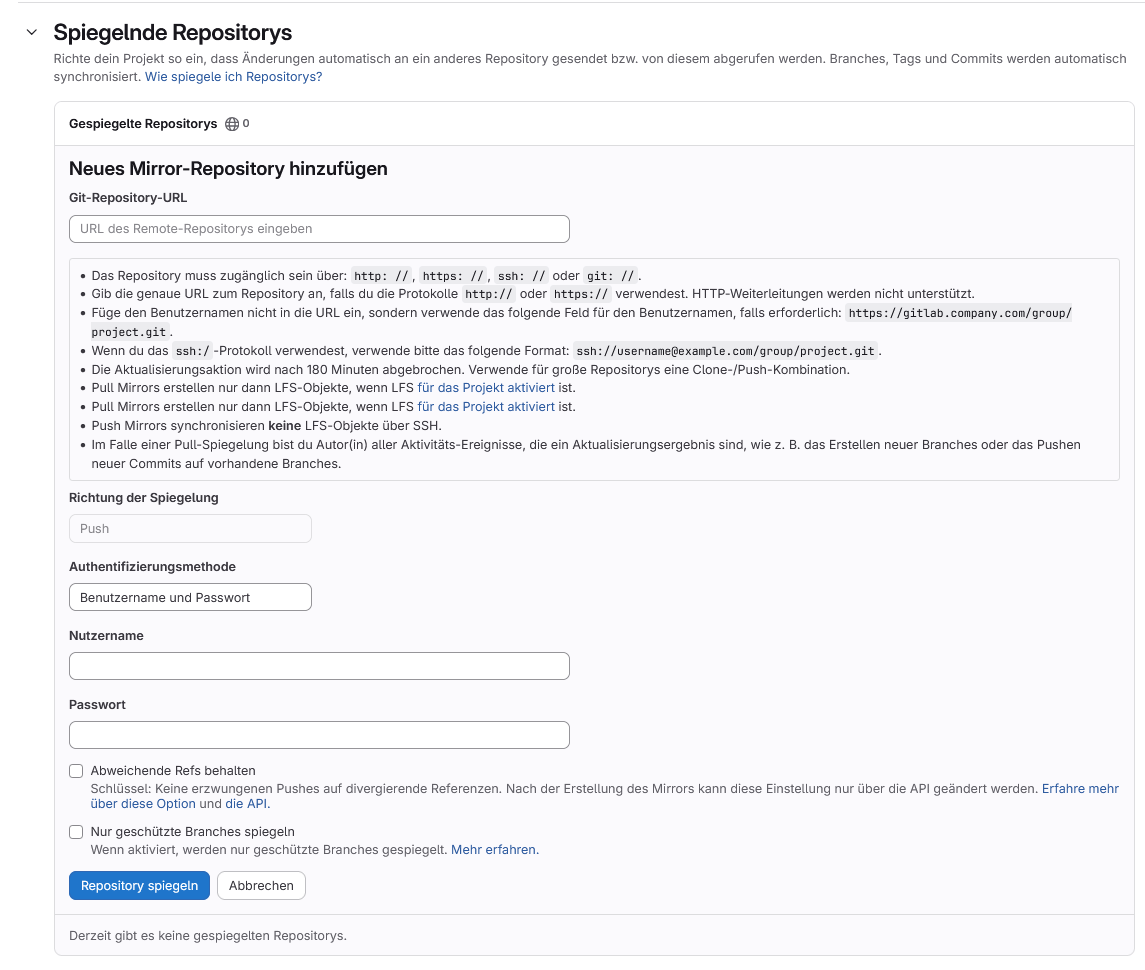Viewport: 1145px width, 970px height.
Task: Open the Richtung der Spiegelung dropdown
Action: click(190, 529)
